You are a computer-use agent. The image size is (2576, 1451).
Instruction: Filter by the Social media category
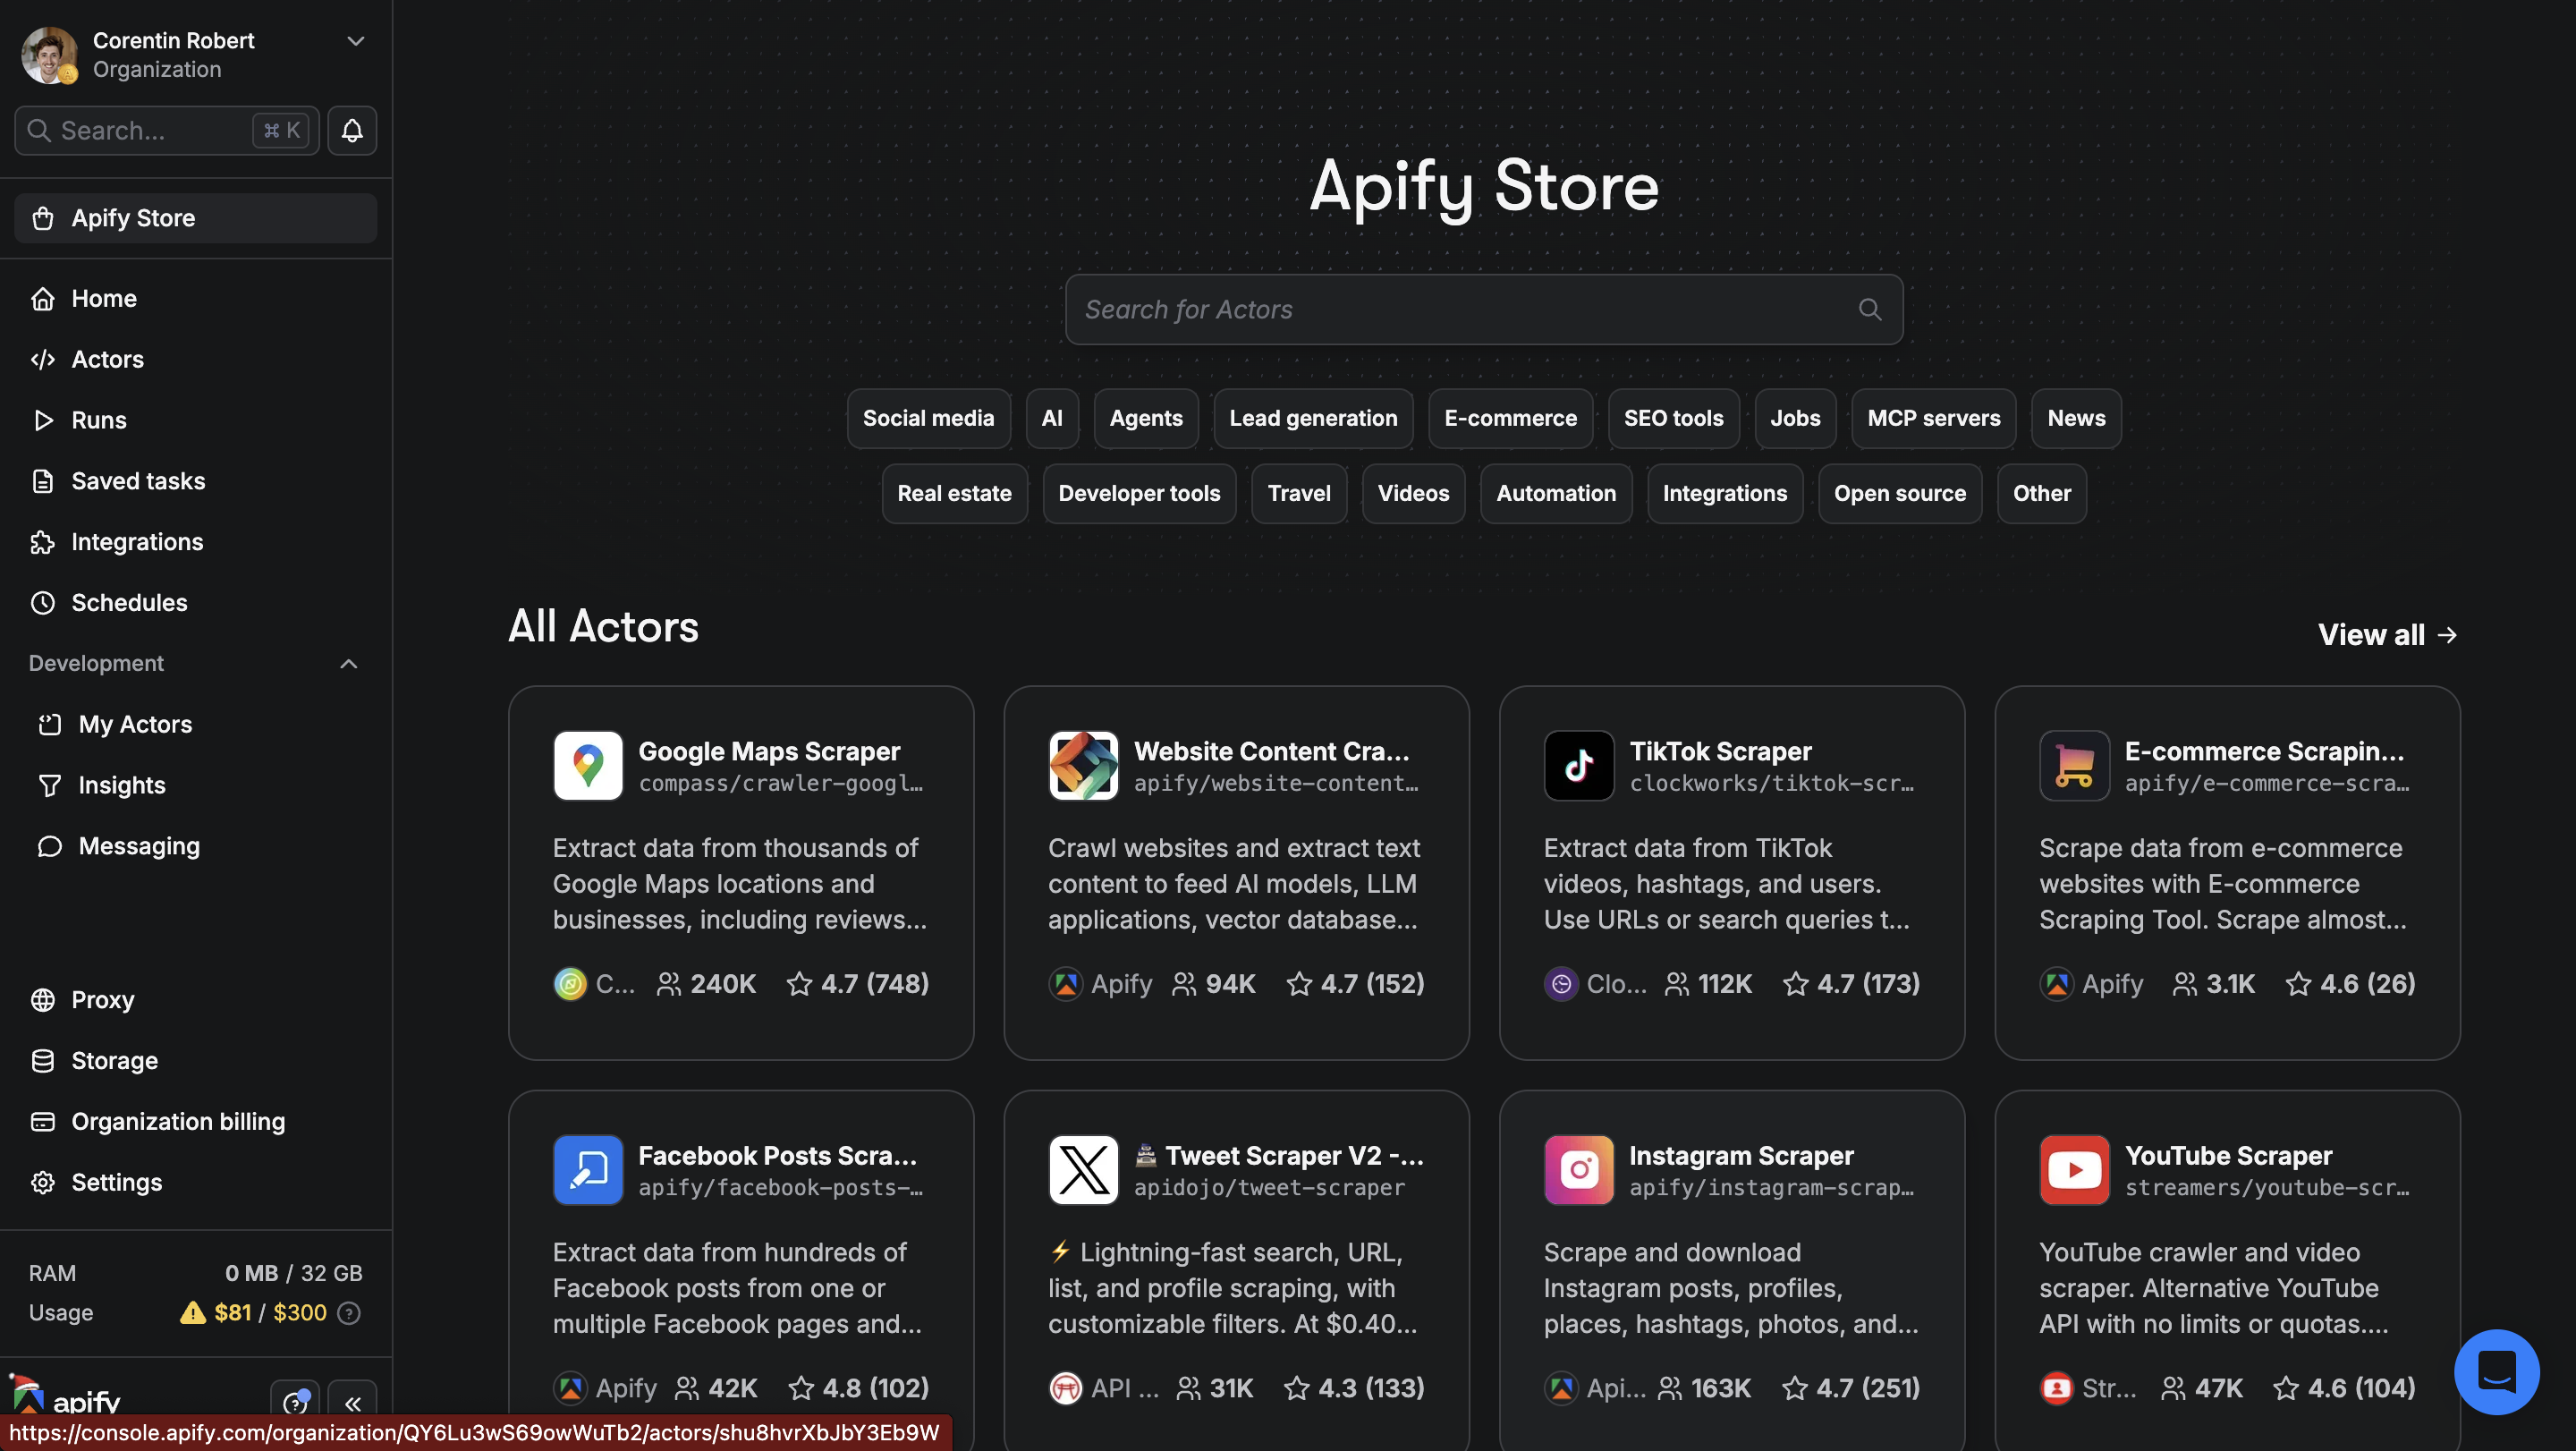(x=928, y=418)
